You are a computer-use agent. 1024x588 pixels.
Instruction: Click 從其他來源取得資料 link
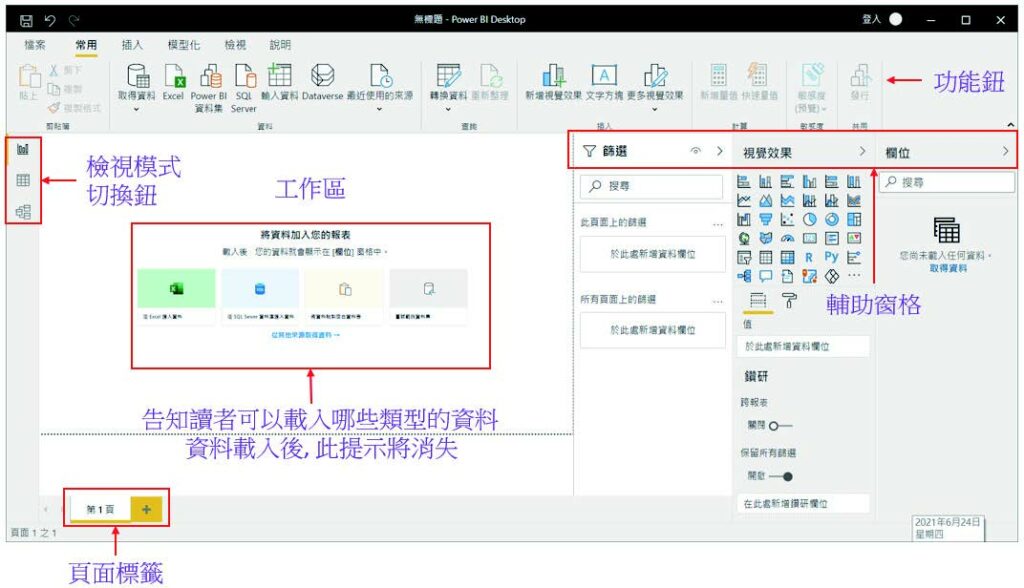coord(306,335)
